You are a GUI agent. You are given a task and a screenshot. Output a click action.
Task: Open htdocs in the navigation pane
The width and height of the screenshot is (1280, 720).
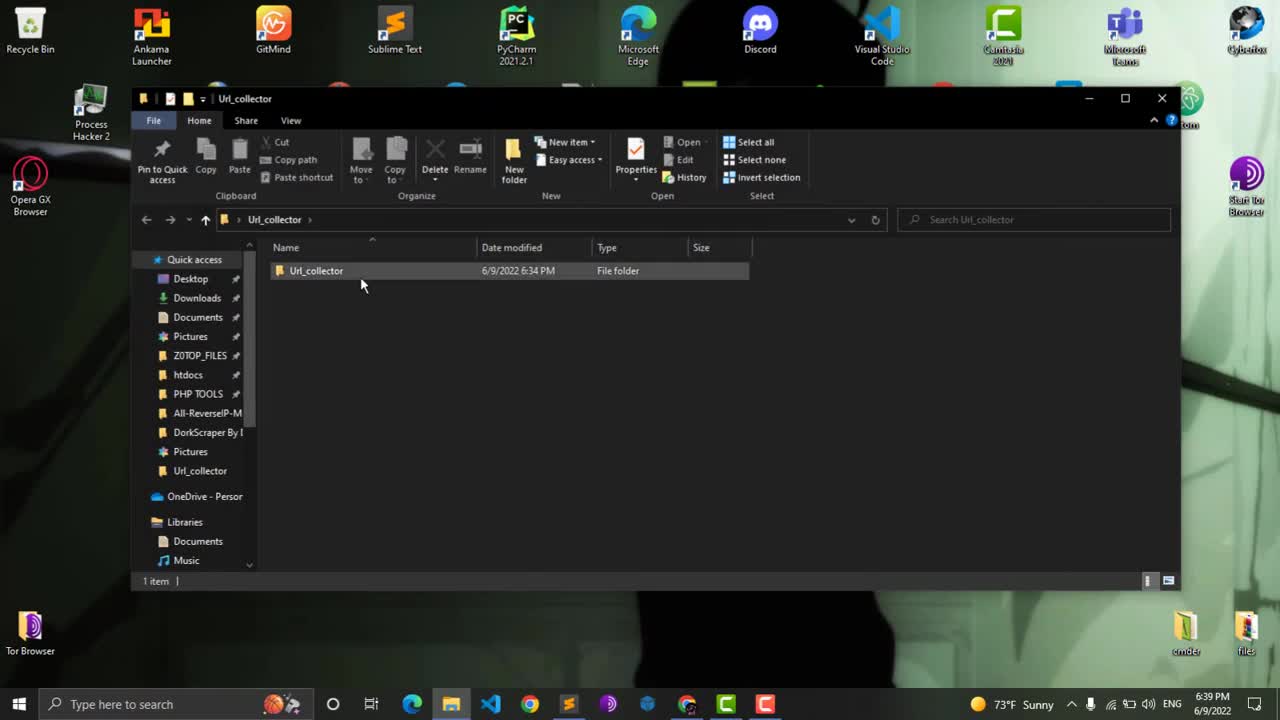(x=188, y=375)
